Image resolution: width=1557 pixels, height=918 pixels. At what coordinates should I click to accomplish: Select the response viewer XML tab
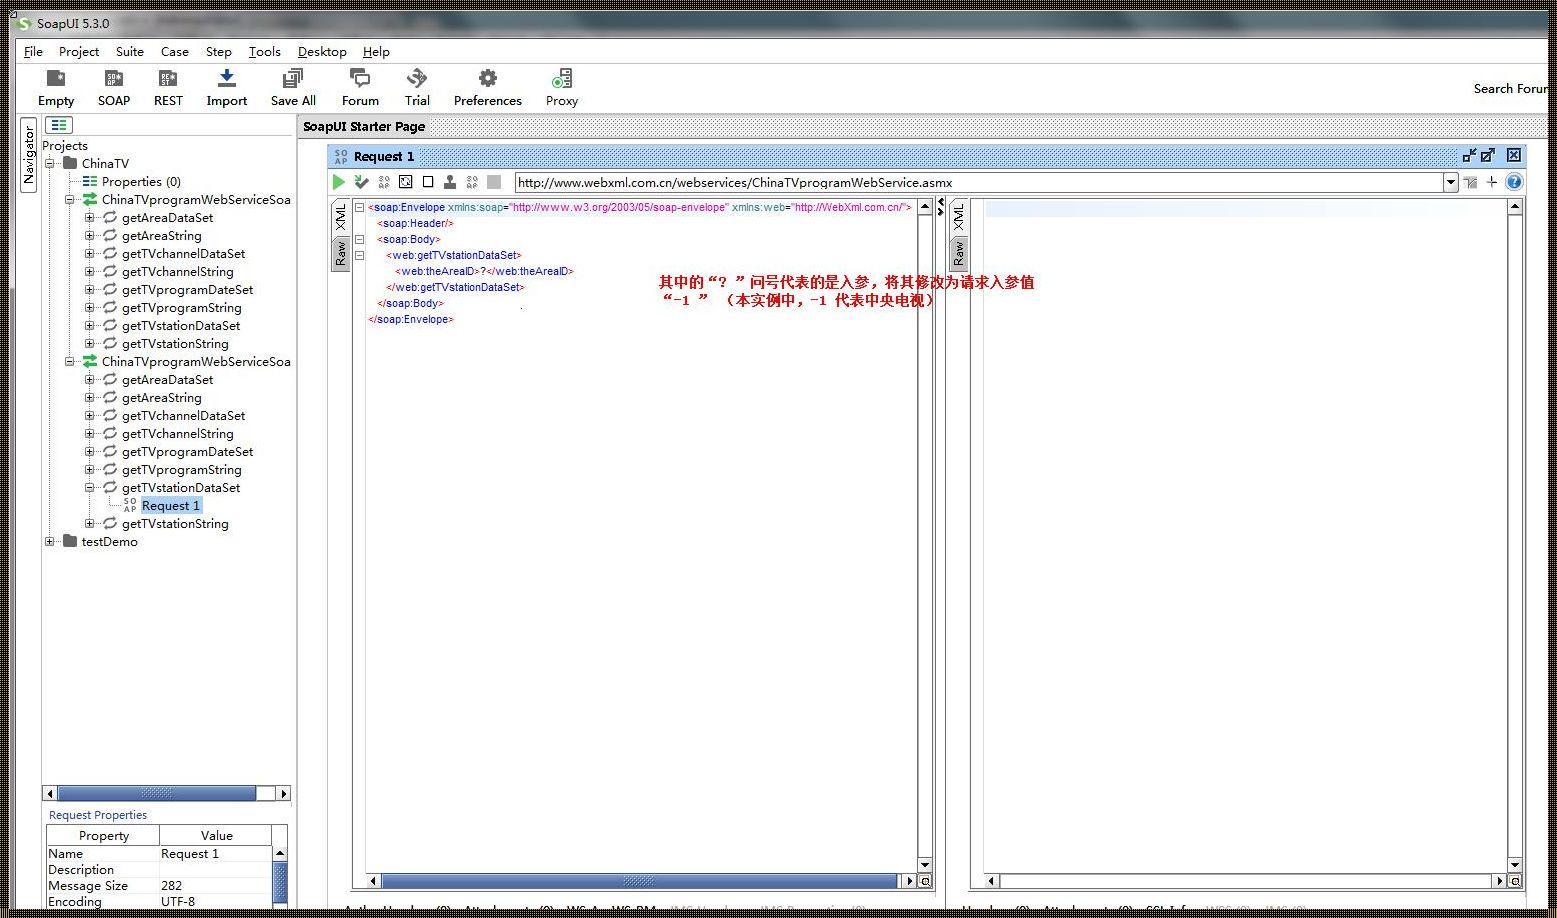pos(959,217)
